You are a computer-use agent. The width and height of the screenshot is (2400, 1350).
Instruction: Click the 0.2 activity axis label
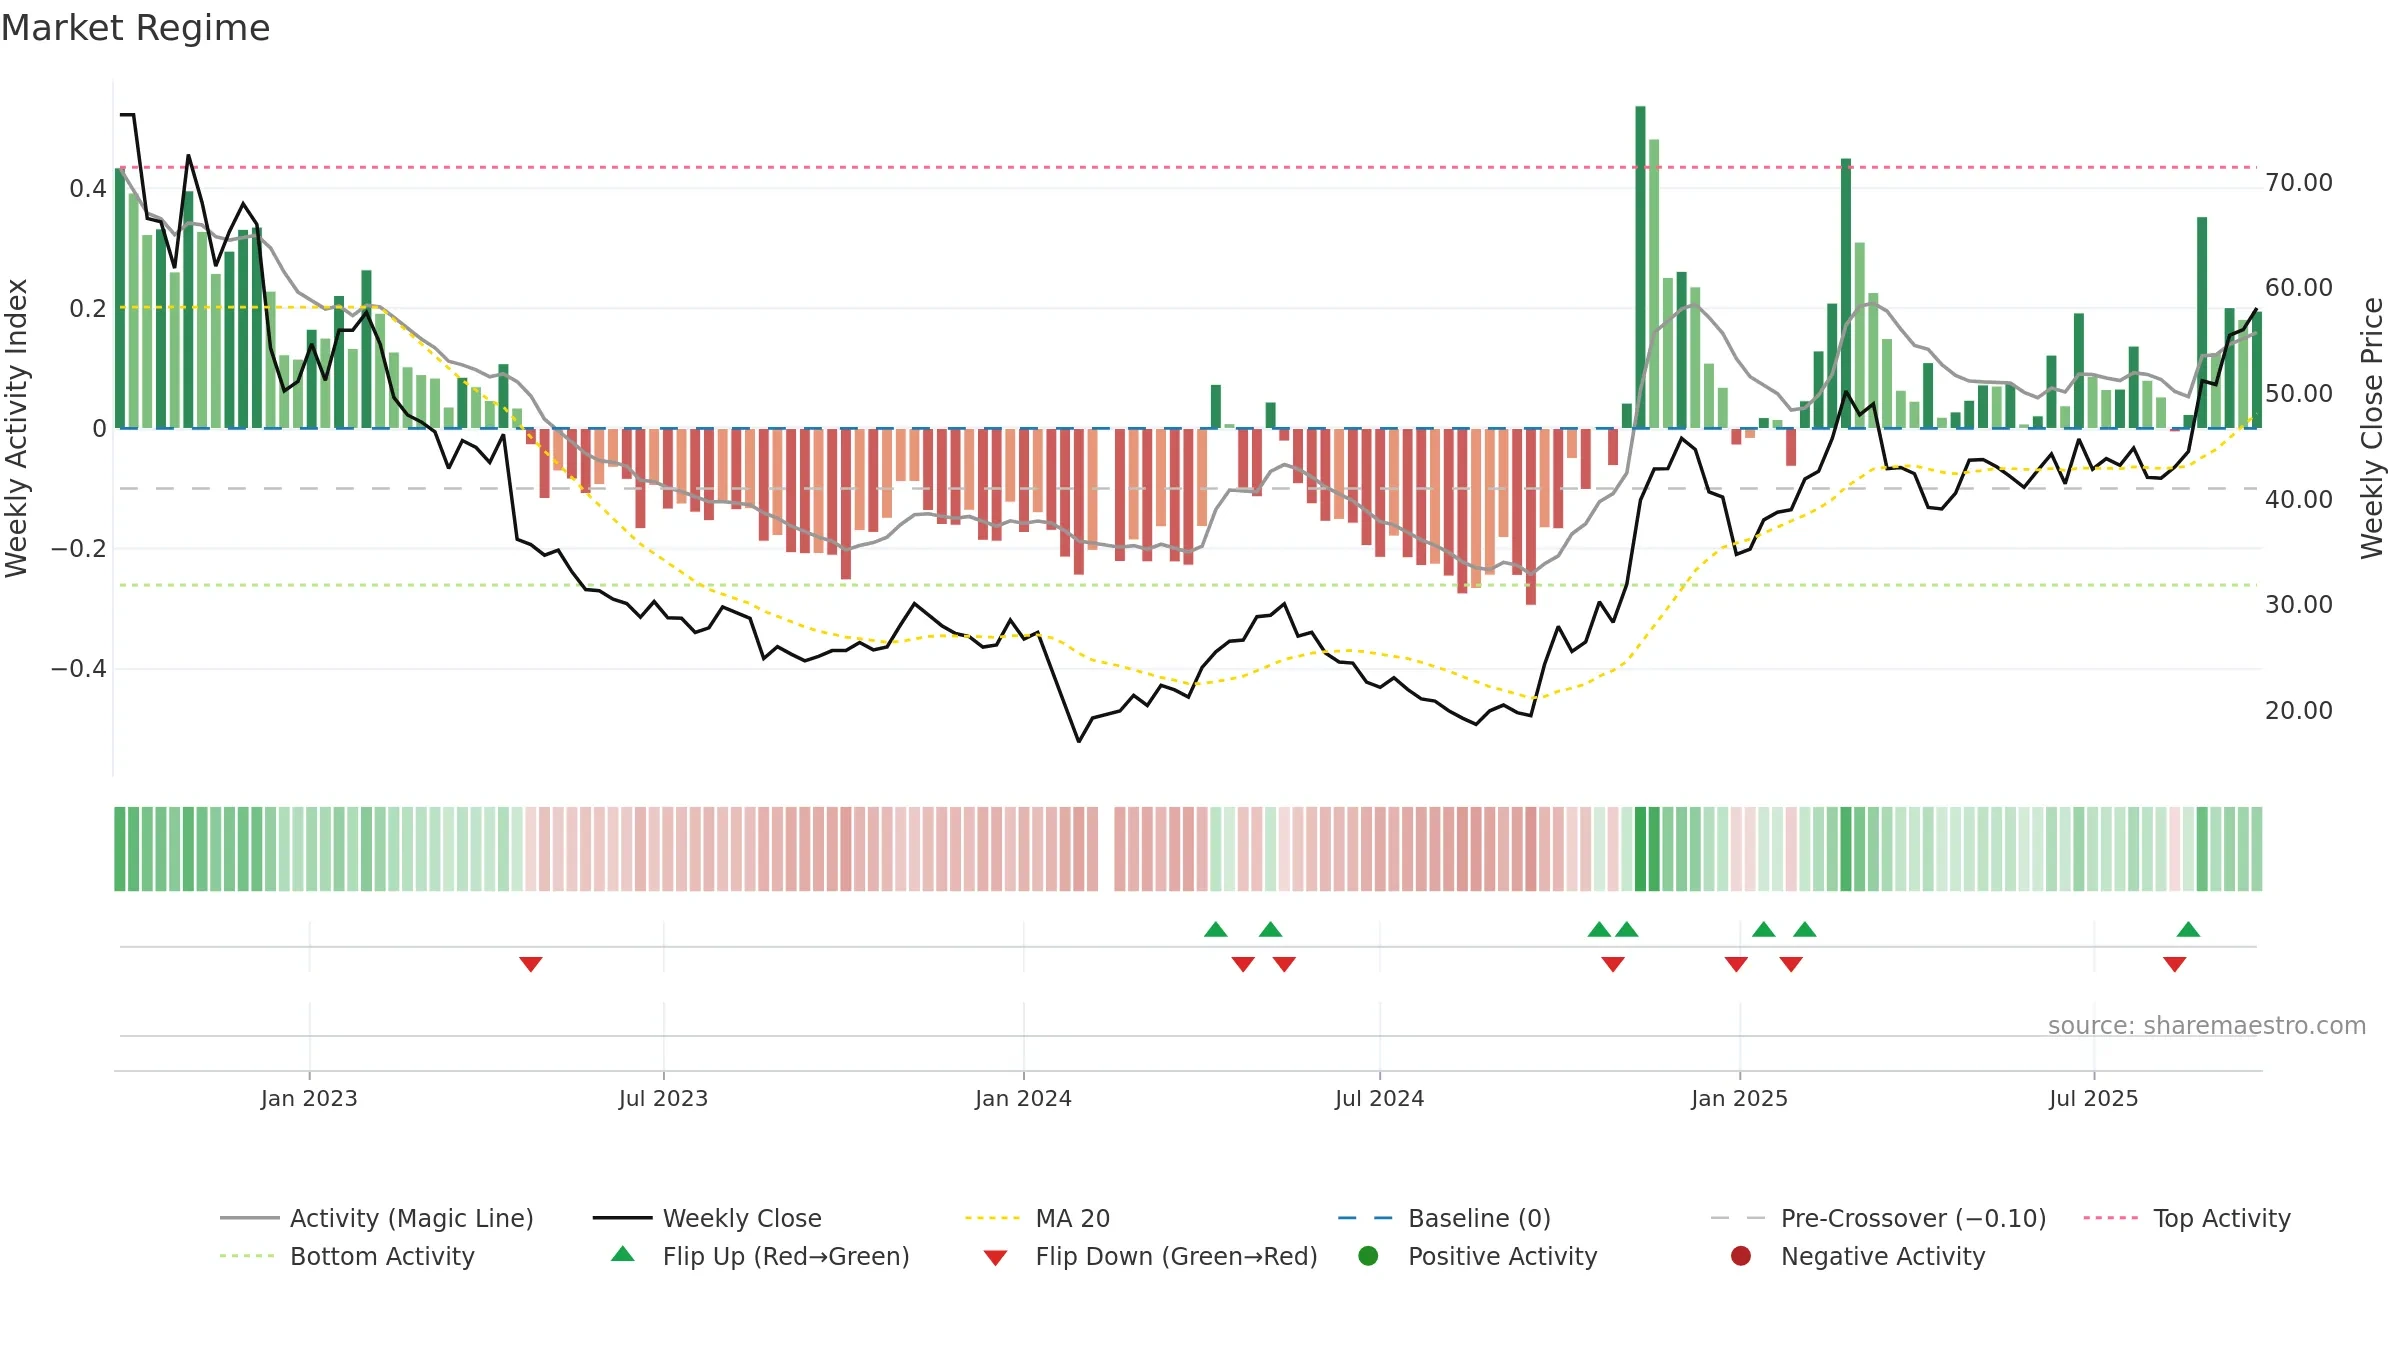point(88,308)
